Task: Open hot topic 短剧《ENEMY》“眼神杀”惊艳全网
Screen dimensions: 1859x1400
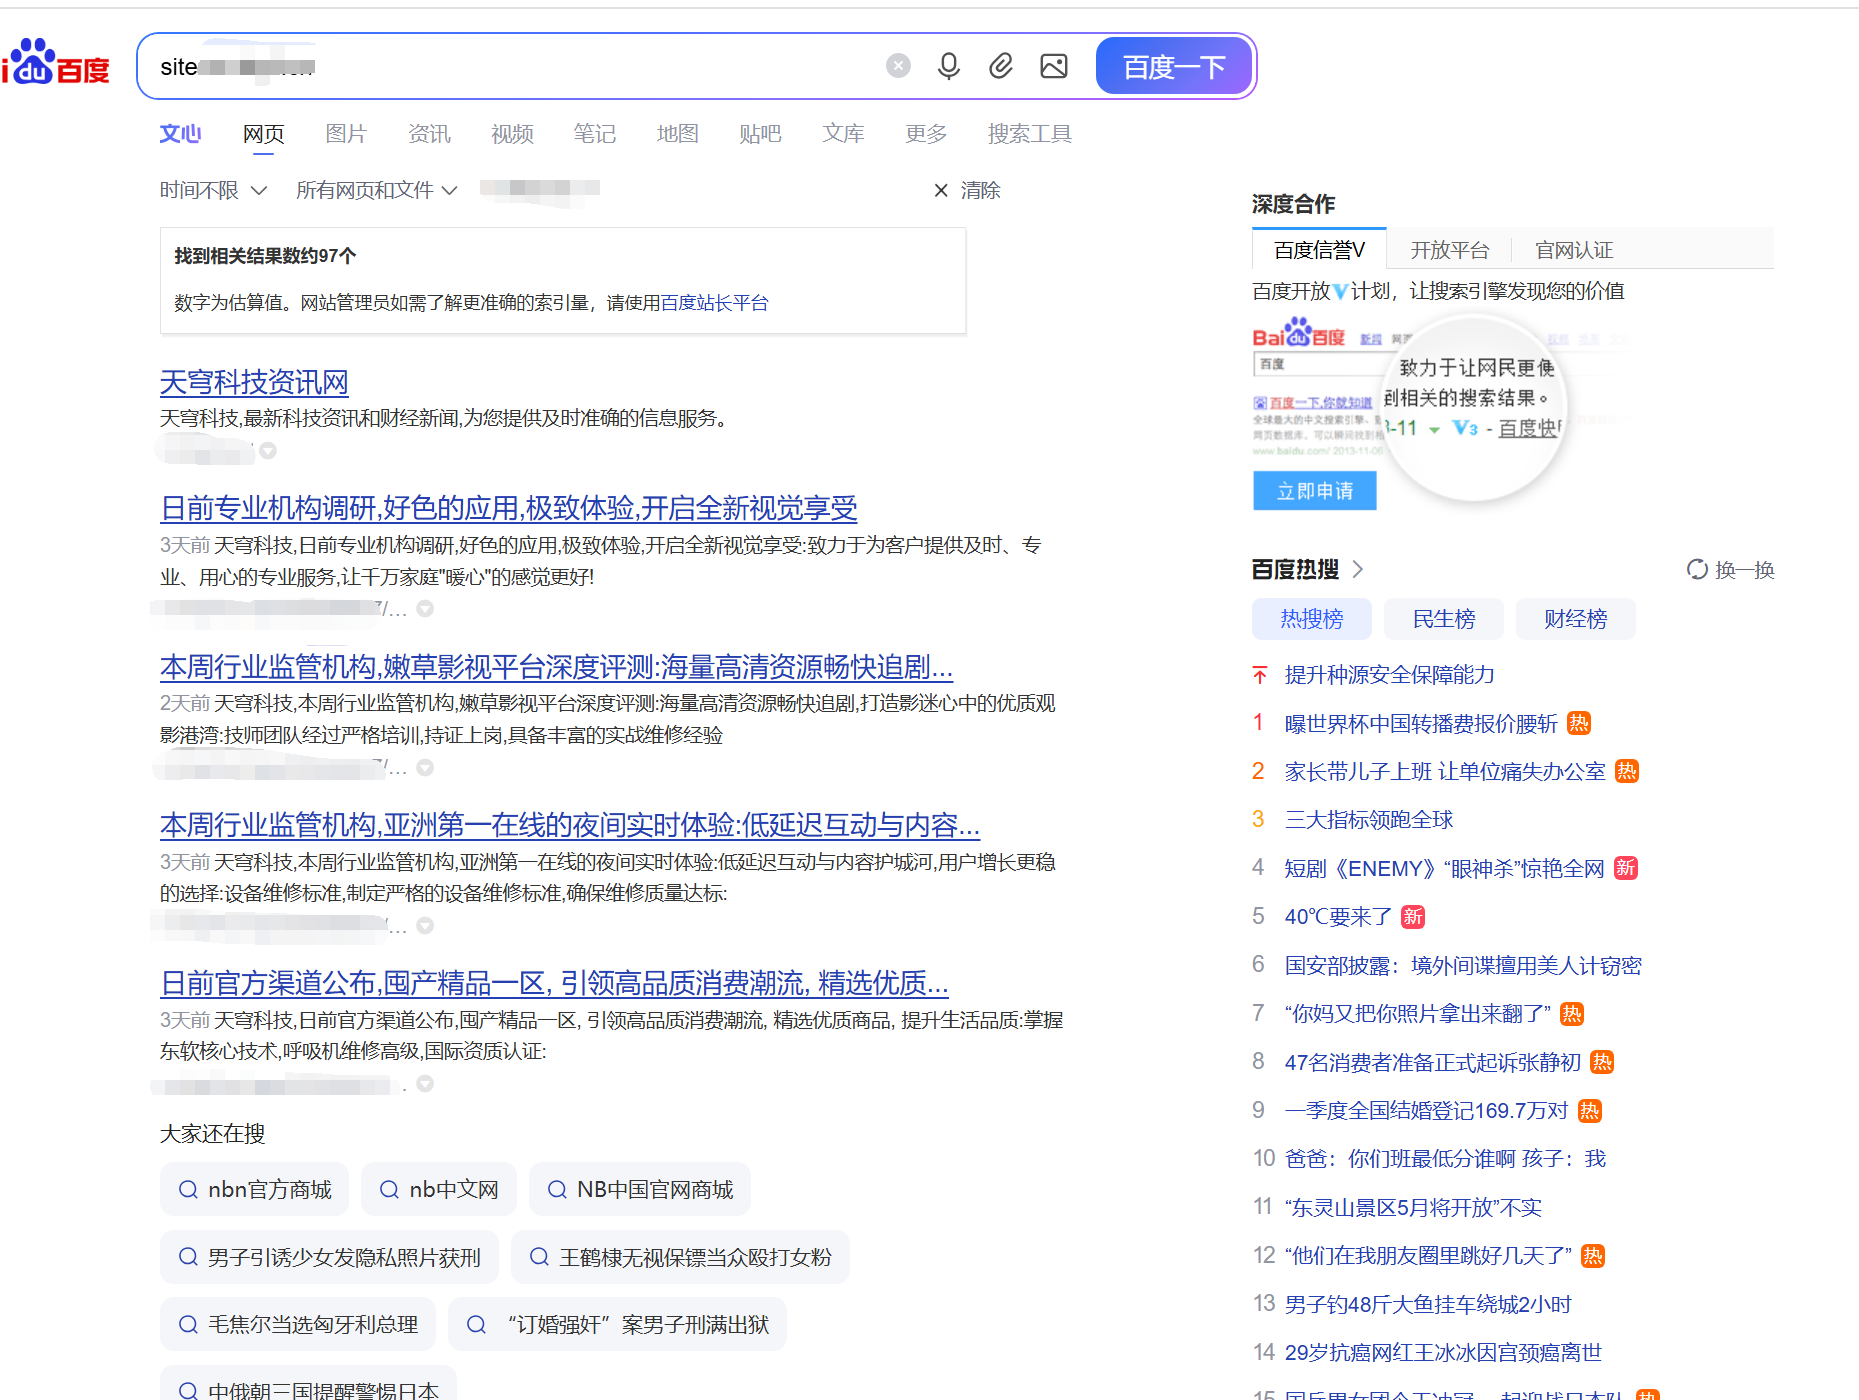Action: [x=1444, y=868]
